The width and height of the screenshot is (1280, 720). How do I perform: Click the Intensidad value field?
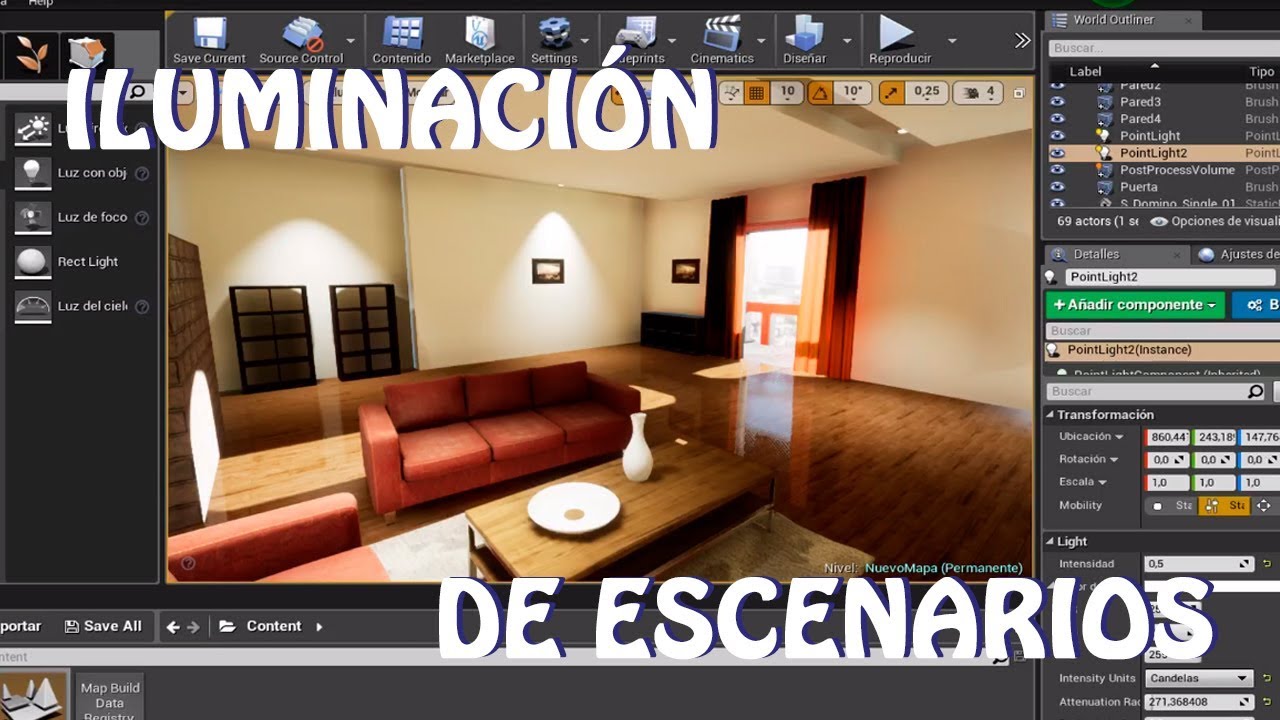click(1199, 564)
